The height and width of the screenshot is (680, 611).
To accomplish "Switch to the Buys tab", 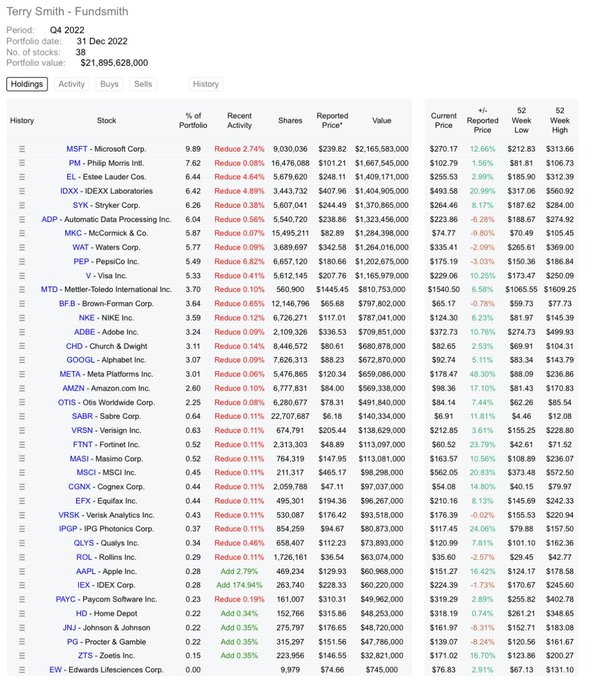I will pos(109,84).
